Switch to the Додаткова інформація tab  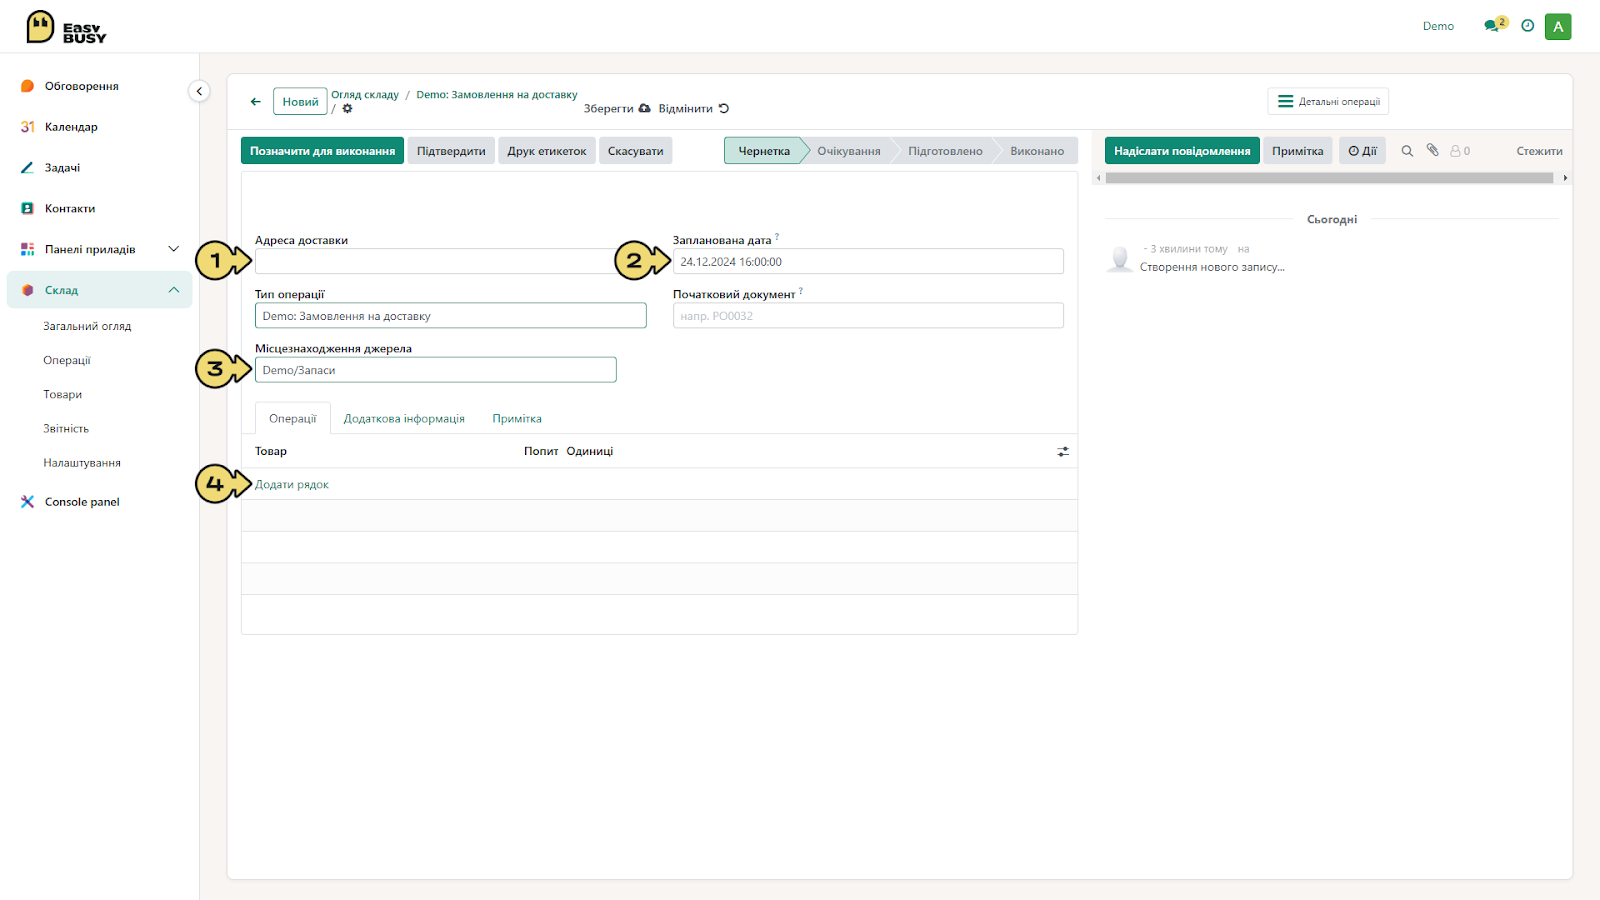(404, 419)
